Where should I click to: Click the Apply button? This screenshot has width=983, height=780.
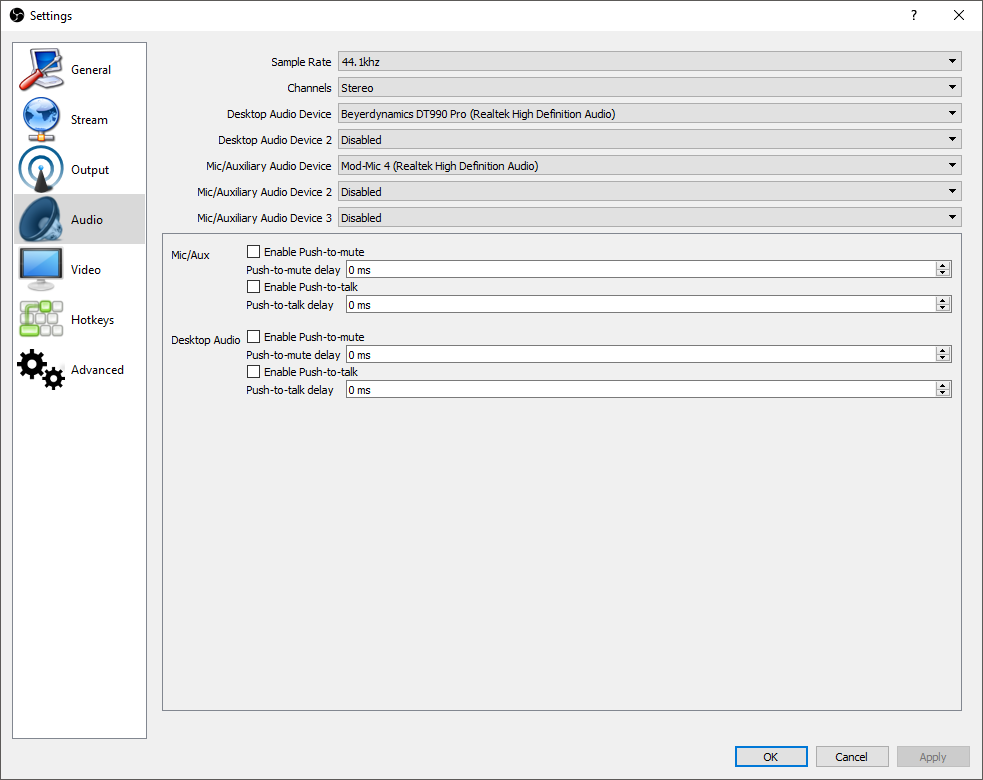pos(933,757)
